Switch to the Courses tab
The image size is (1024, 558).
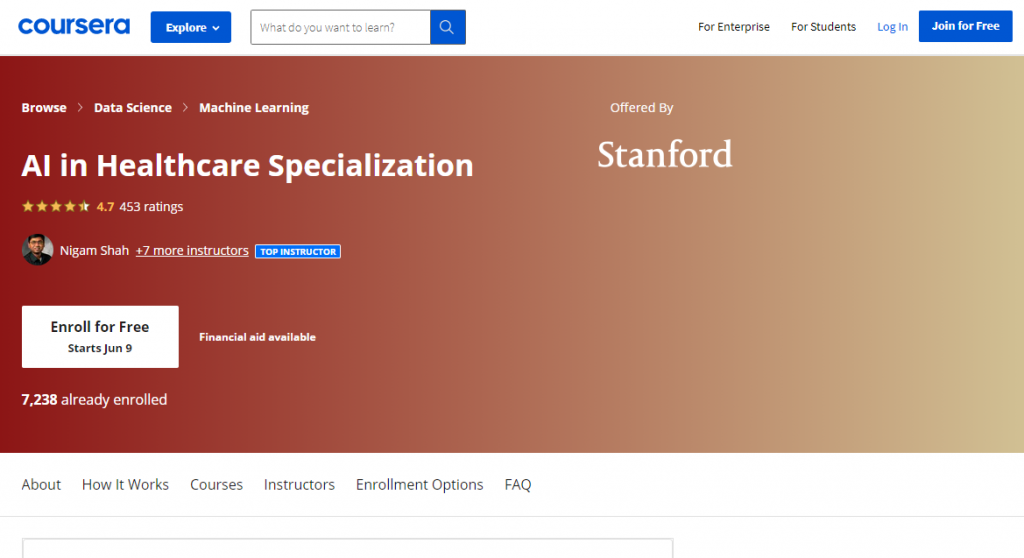[216, 484]
